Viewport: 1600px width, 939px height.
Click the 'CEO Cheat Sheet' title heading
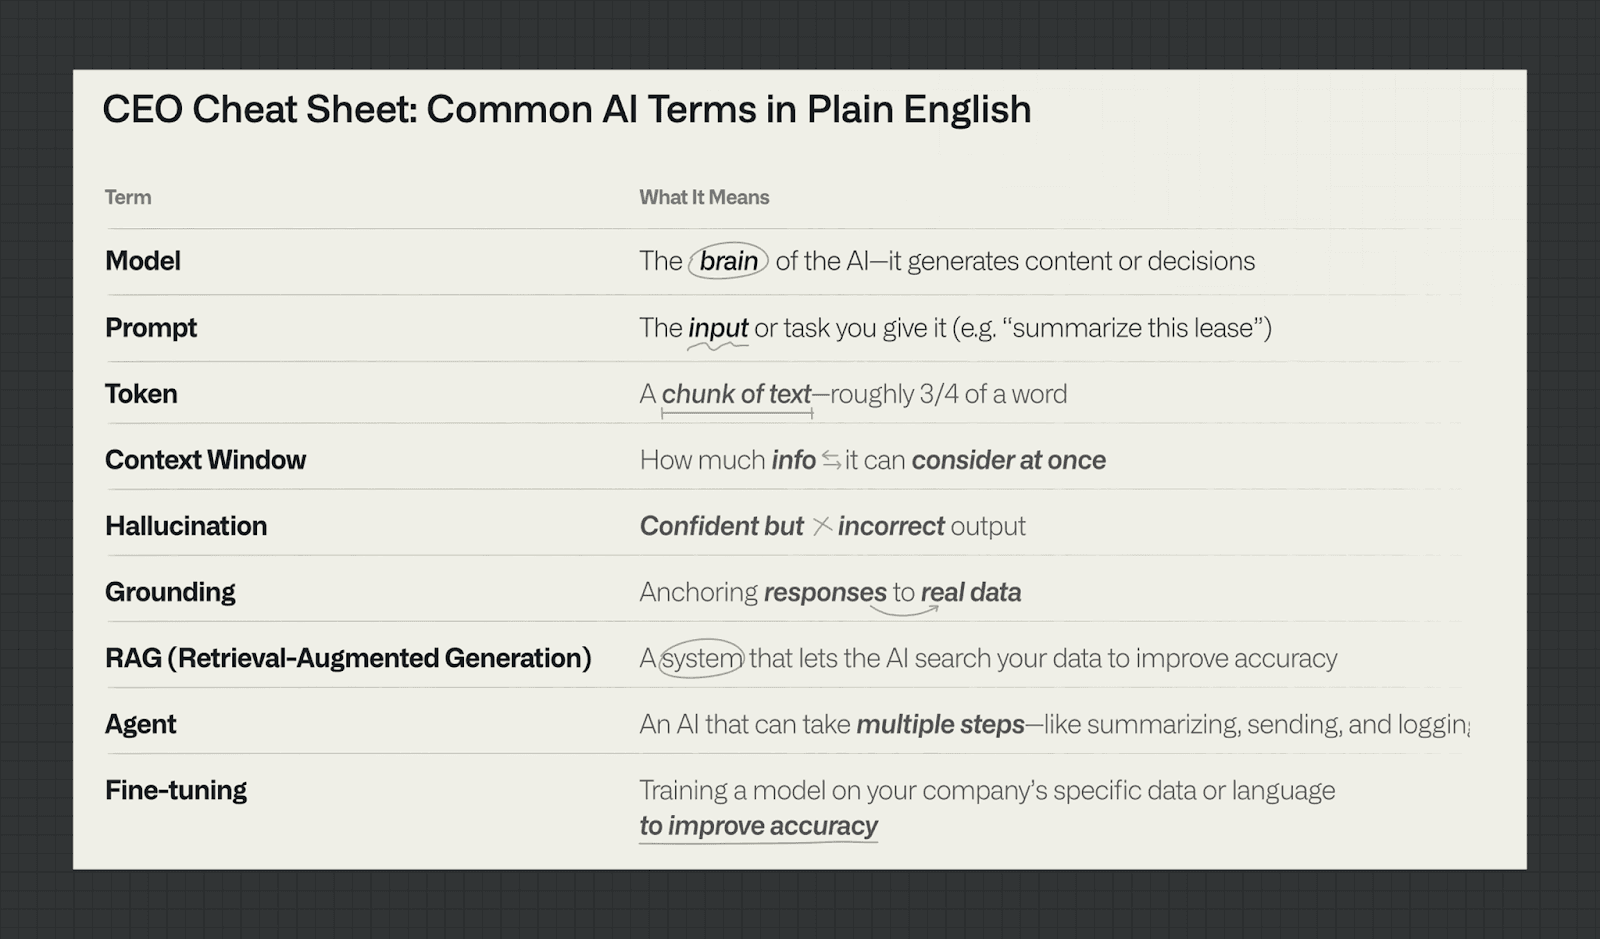coord(566,109)
